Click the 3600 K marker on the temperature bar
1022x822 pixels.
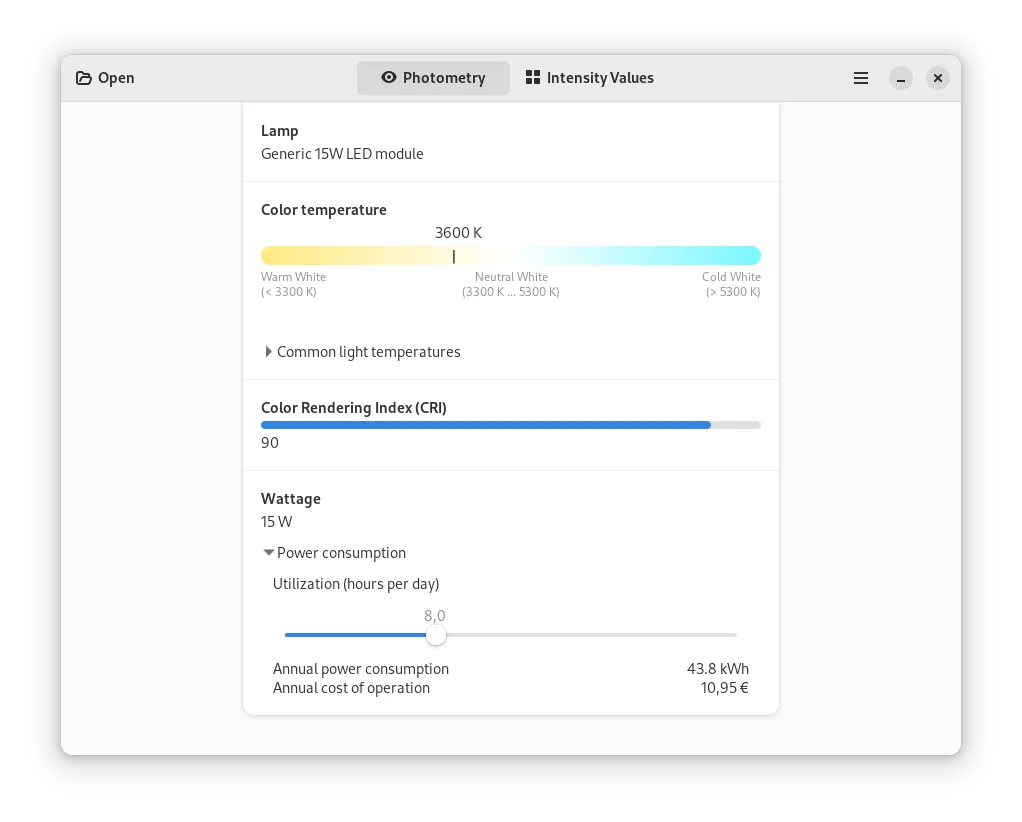pyautogui.click(x=454, y=256)
